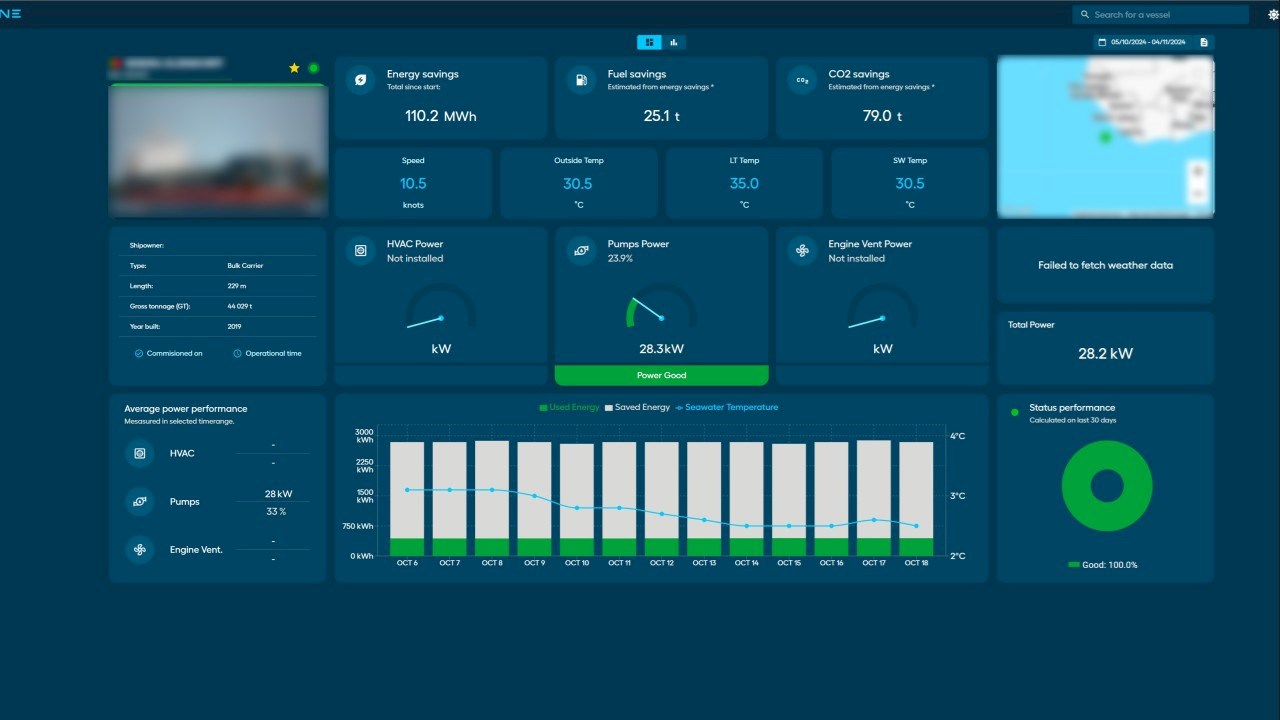This screenshot has width=1280, height=720.
Task: Click the Engine Vent Power fan icon
Action: point(802,250)
